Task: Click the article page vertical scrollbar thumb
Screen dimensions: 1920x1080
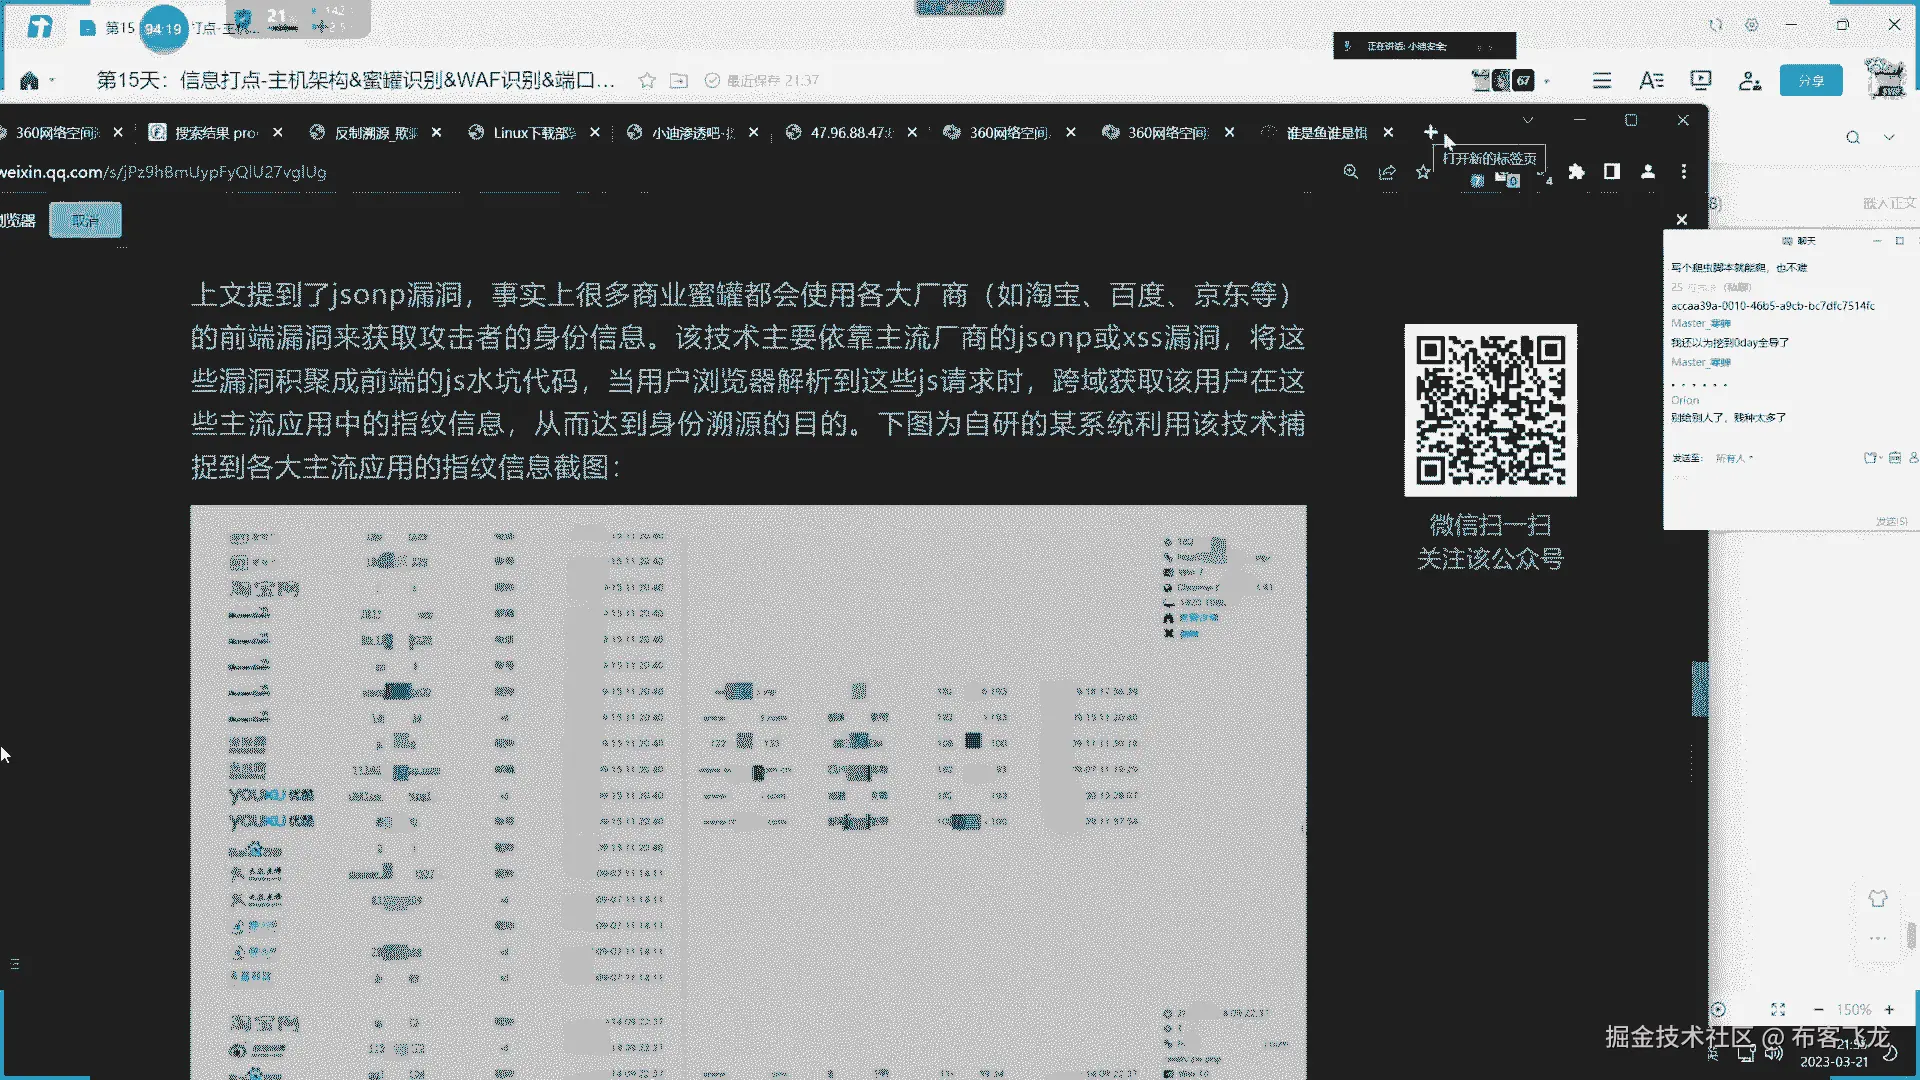Action: point(1698,689)
